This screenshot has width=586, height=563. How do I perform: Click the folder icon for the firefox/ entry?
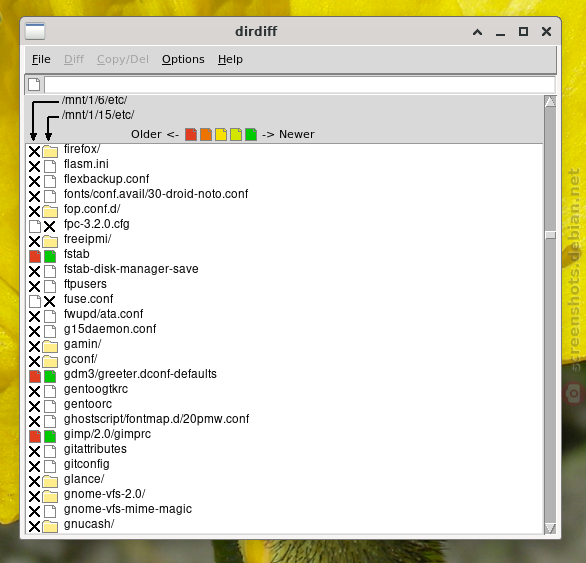[50, 151]
